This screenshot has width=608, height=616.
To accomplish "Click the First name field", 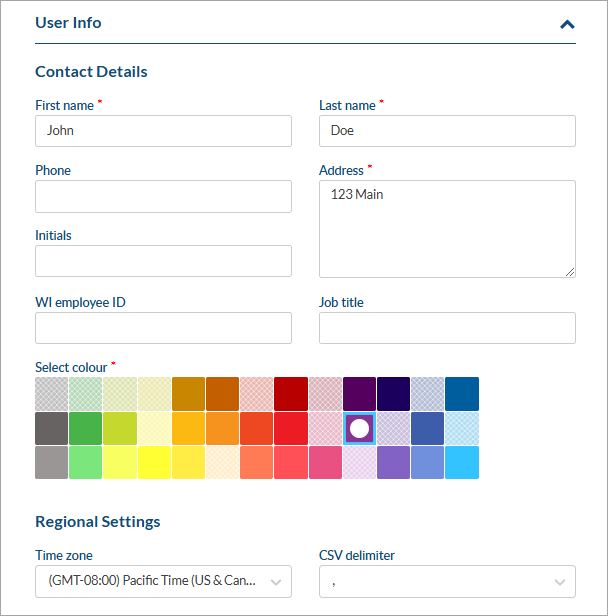I will point(163,131).
